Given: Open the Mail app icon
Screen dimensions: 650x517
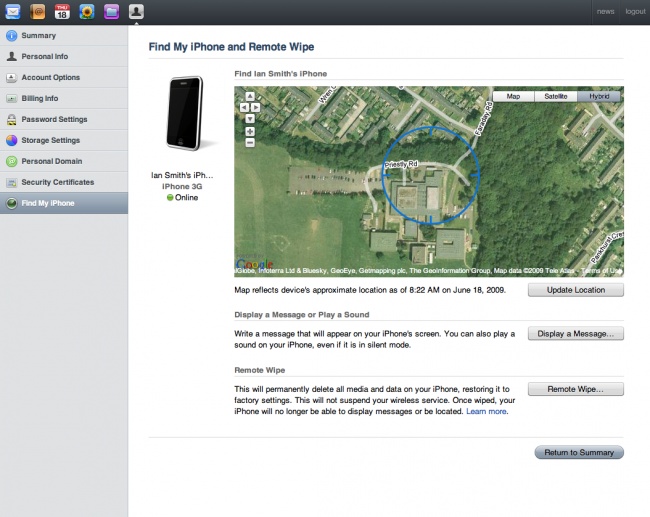Looking at the screenshot, I should (12, 12).
